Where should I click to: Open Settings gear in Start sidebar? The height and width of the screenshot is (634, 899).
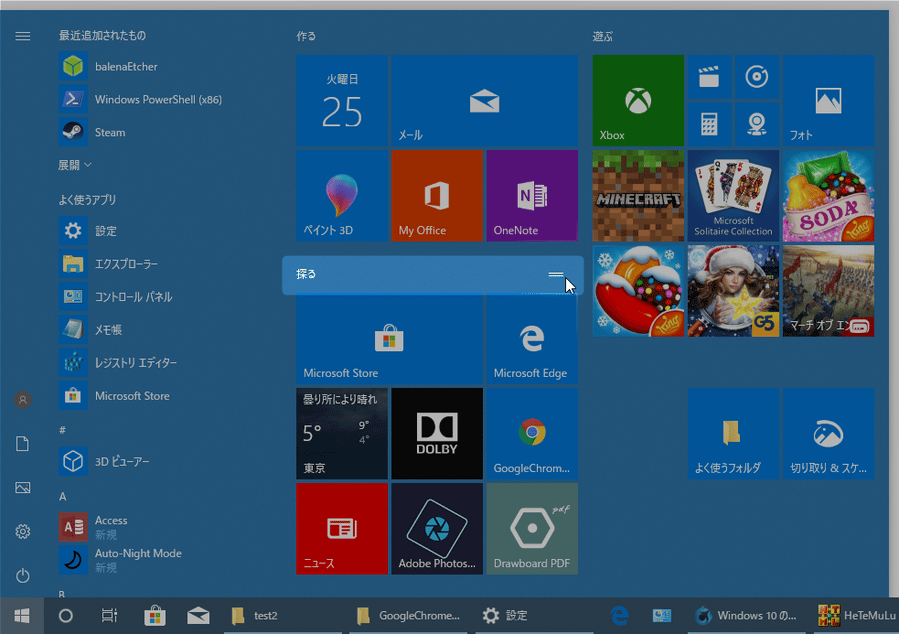23,532
